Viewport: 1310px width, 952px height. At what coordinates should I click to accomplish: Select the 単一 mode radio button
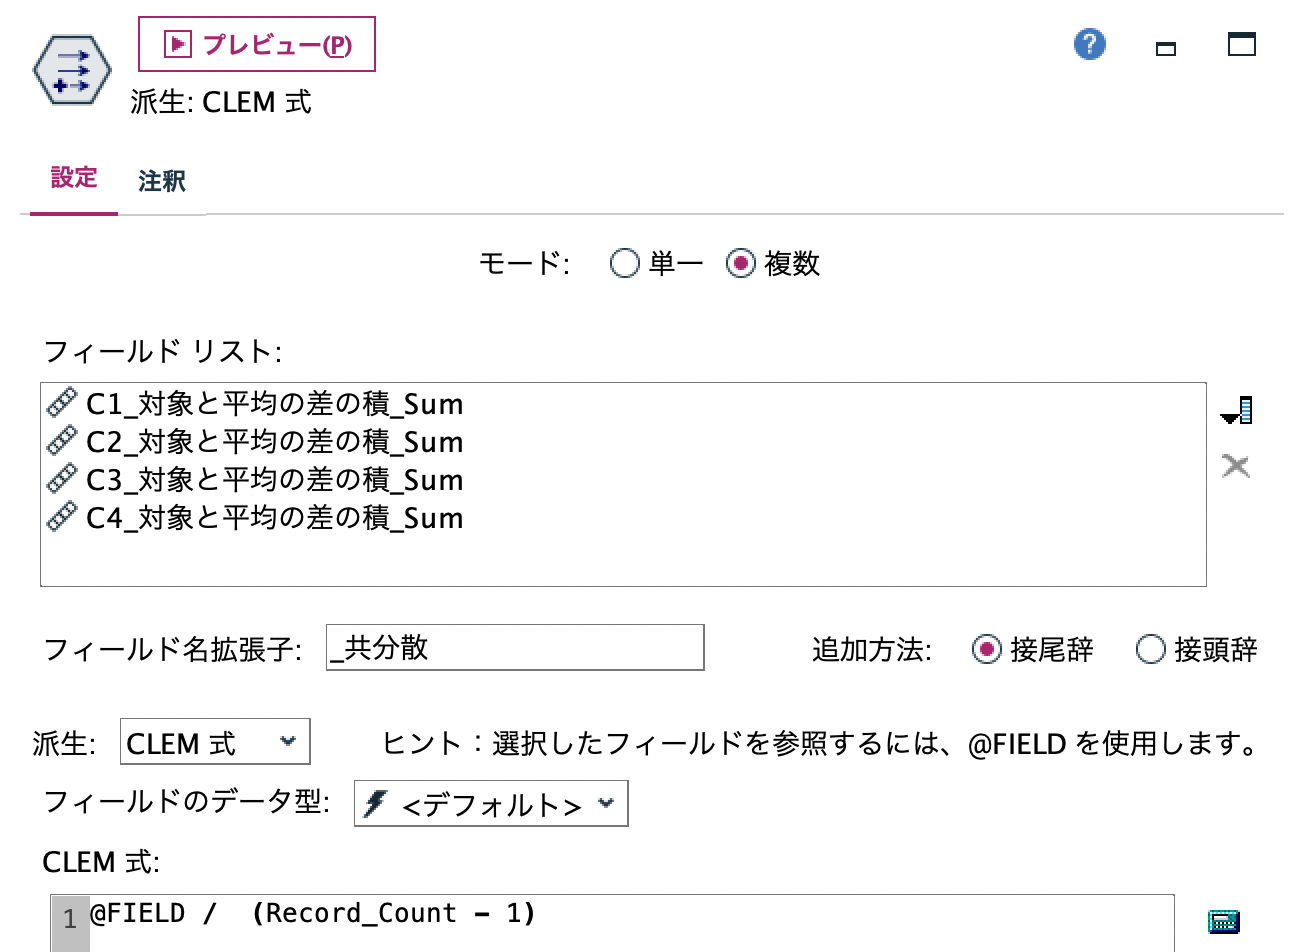coord(624,264)
